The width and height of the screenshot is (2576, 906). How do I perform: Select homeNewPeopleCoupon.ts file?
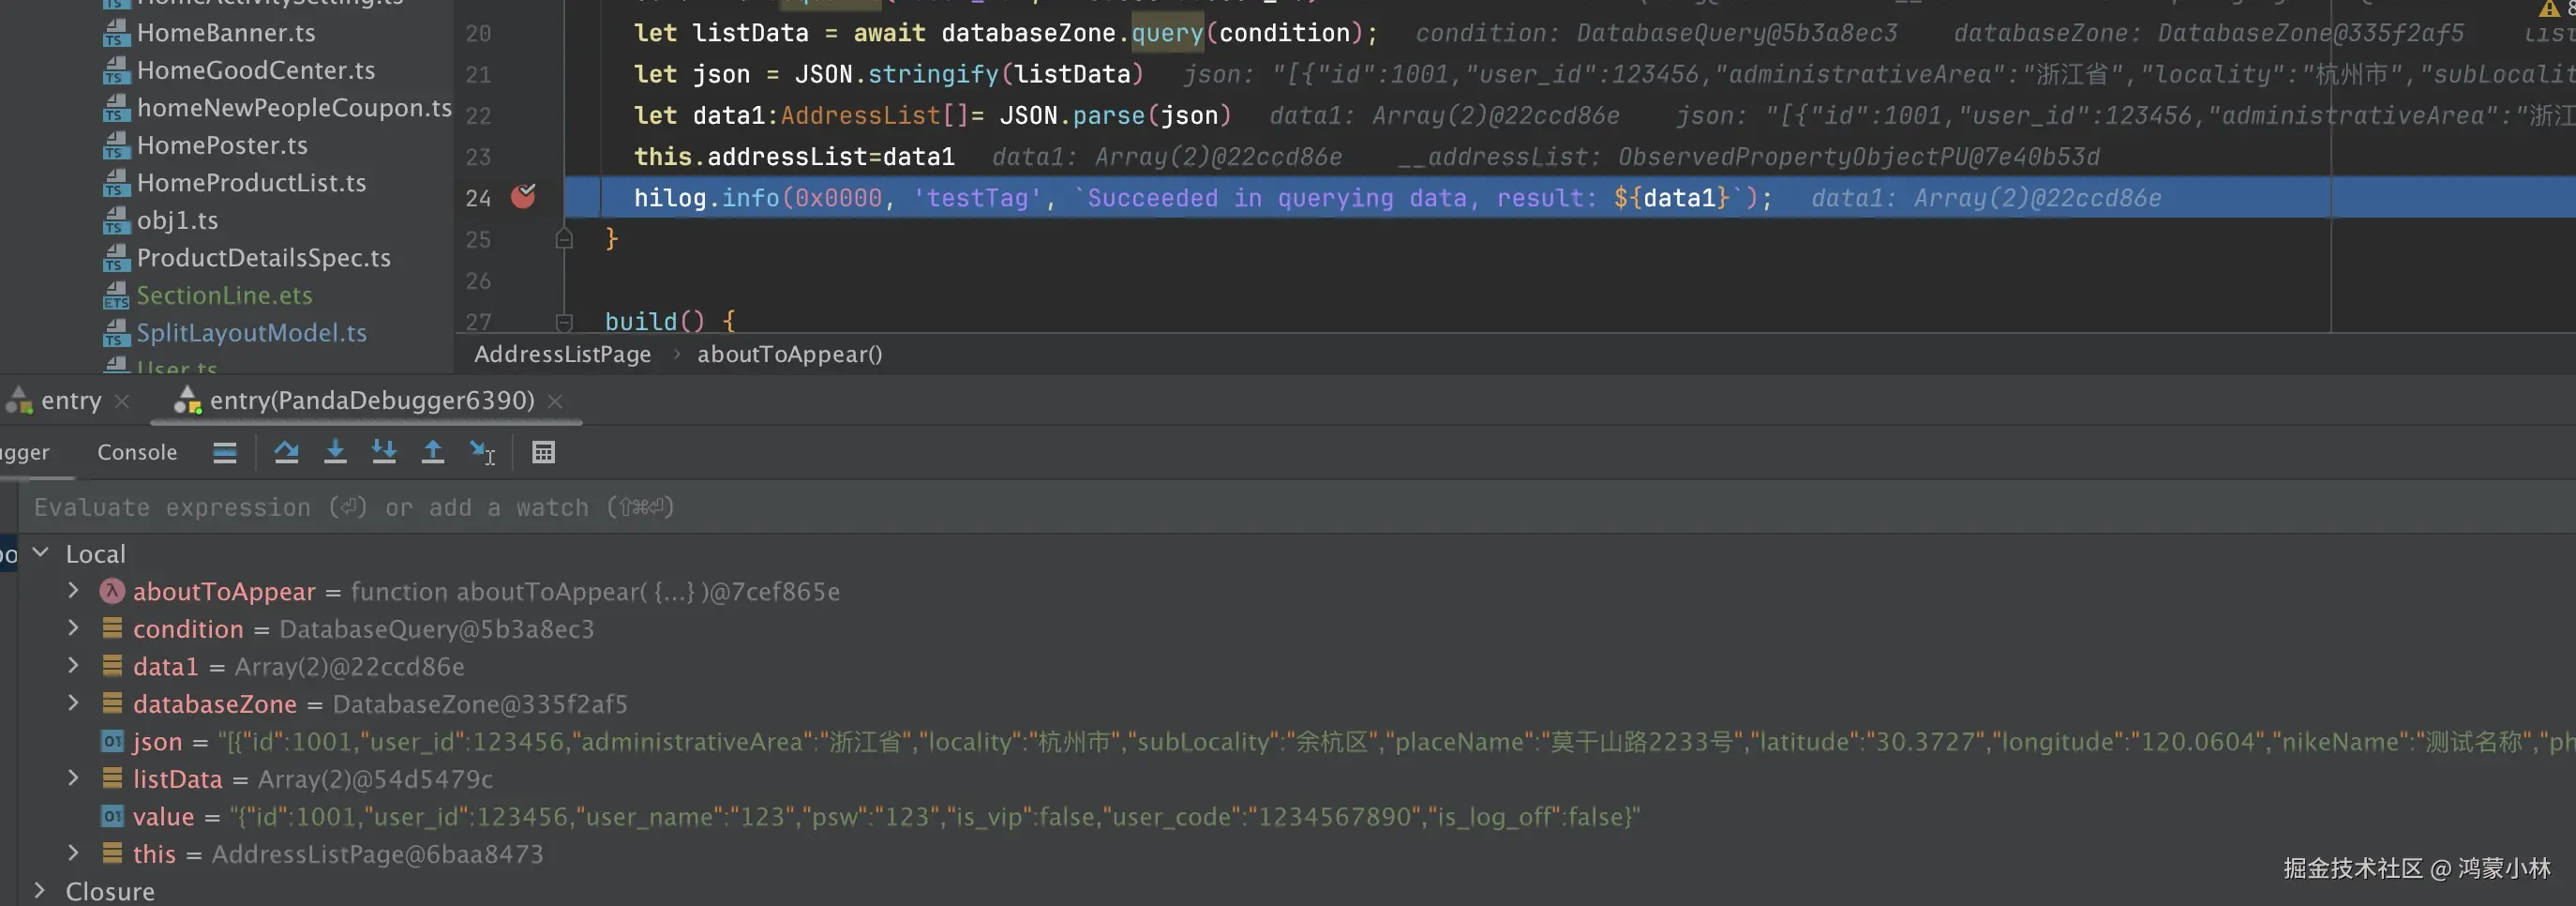[294, 108]
